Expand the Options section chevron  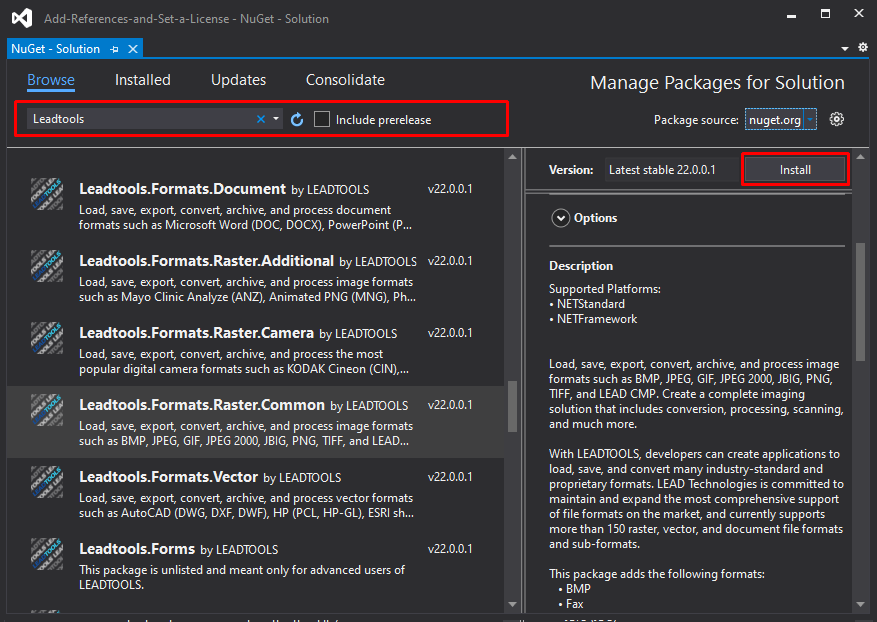click(560, 218)
